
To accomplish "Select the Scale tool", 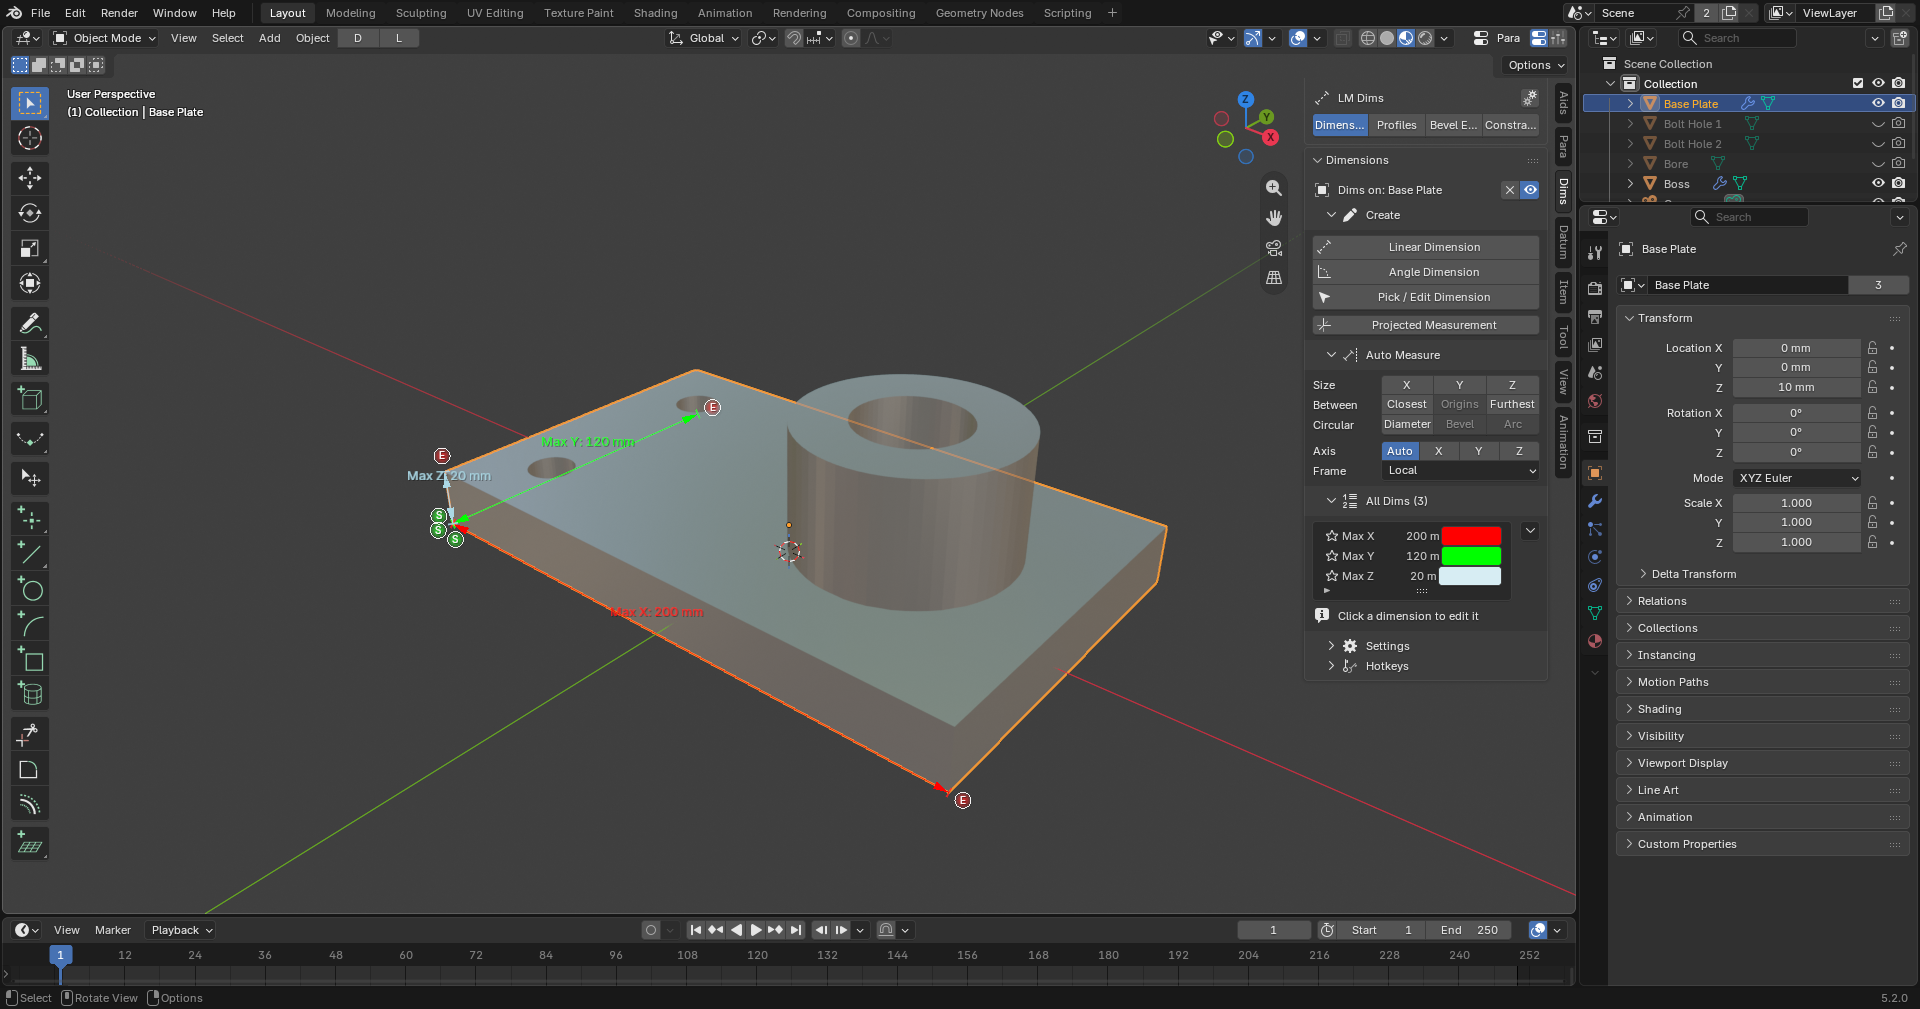I will coord(30,248).
